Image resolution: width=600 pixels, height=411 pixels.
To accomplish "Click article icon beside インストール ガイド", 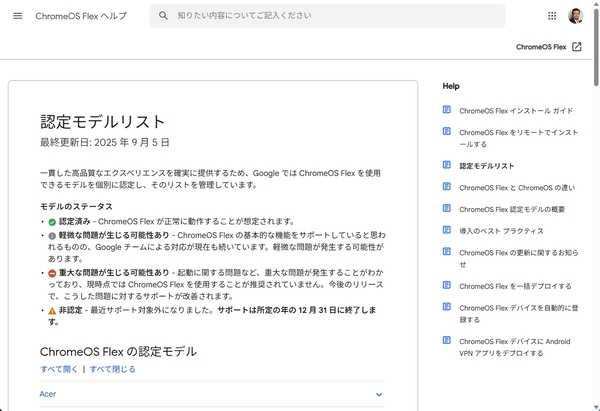I will (x=447, y=110).
